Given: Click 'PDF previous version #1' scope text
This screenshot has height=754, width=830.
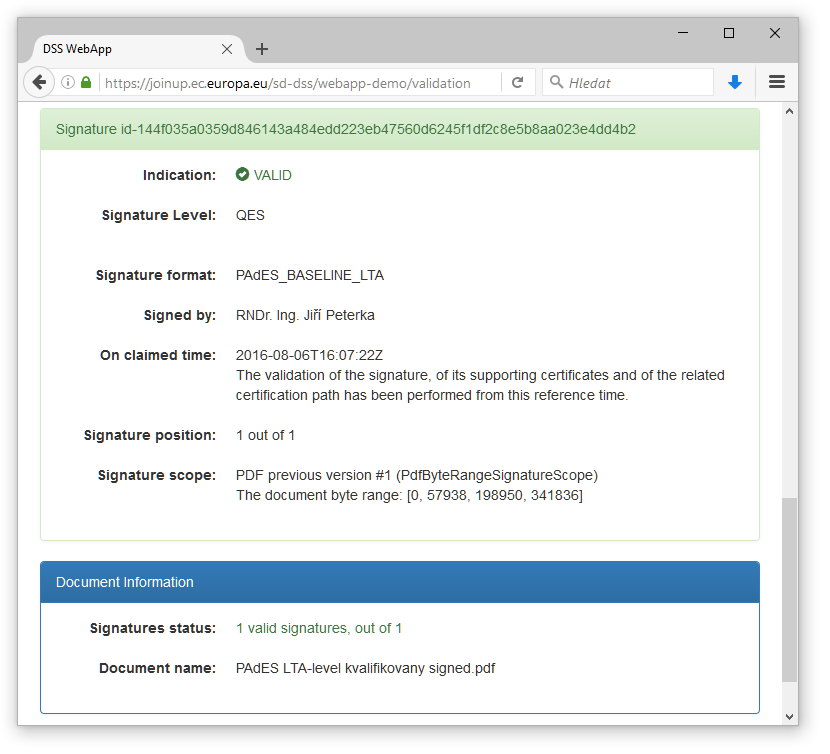Looking at the screenshot, I should (313, 475).
